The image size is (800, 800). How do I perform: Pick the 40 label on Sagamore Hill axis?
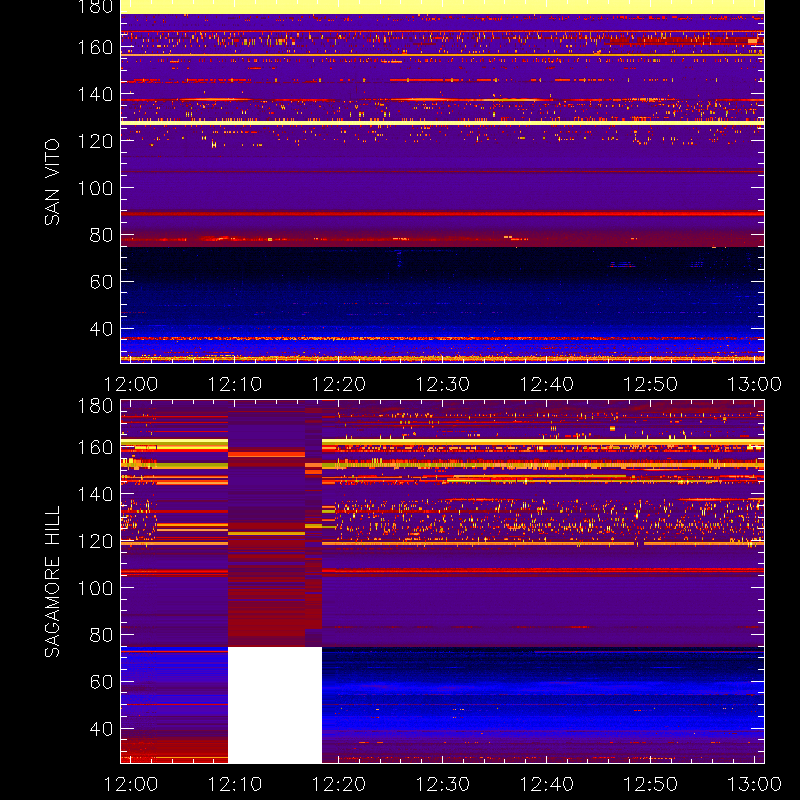point(102,729)
